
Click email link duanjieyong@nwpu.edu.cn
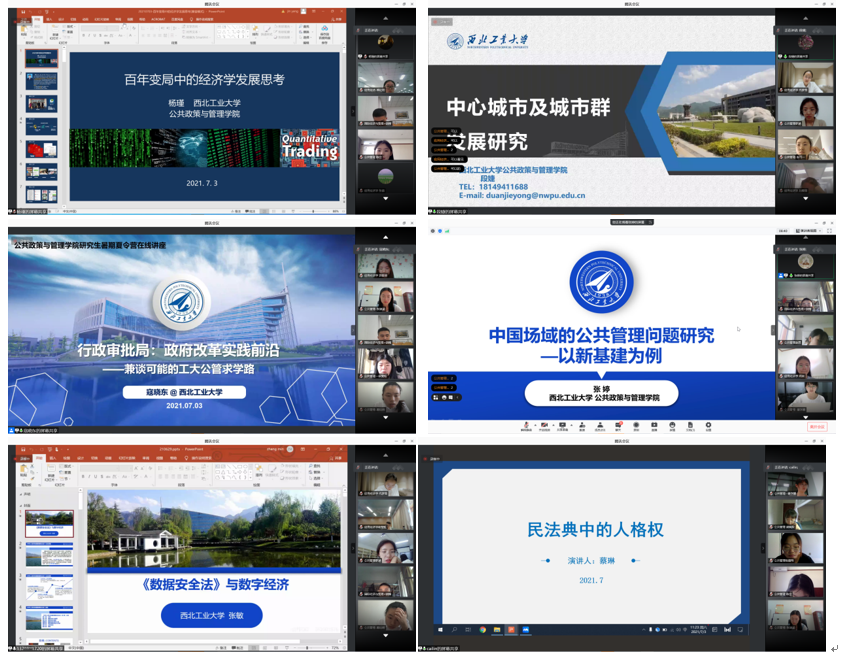click(535, 197)
